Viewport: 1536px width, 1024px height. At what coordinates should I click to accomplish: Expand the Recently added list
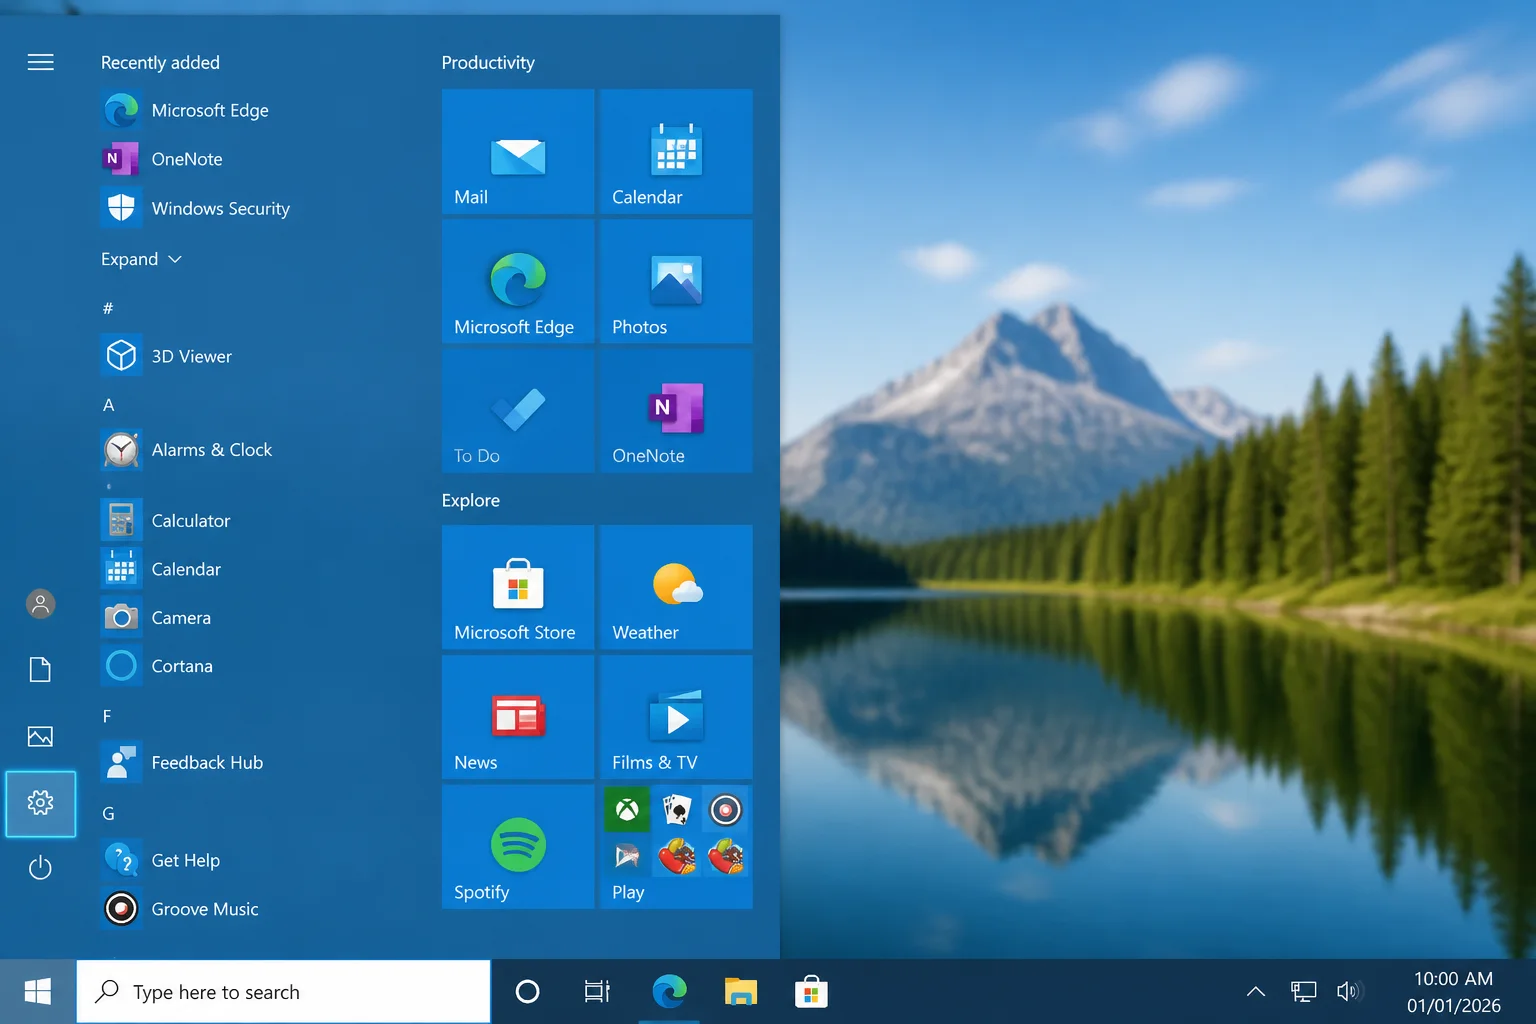(141, 259)
